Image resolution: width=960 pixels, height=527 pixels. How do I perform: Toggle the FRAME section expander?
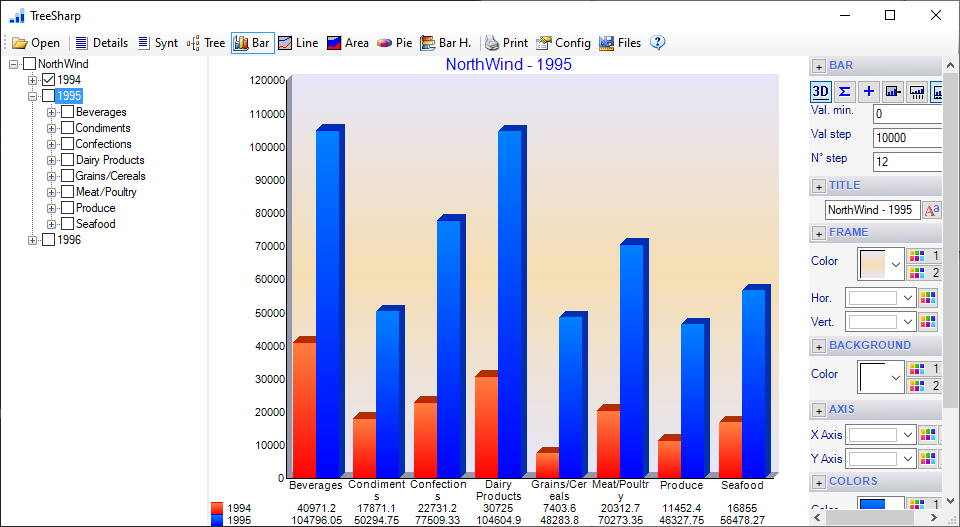(818, 233)
